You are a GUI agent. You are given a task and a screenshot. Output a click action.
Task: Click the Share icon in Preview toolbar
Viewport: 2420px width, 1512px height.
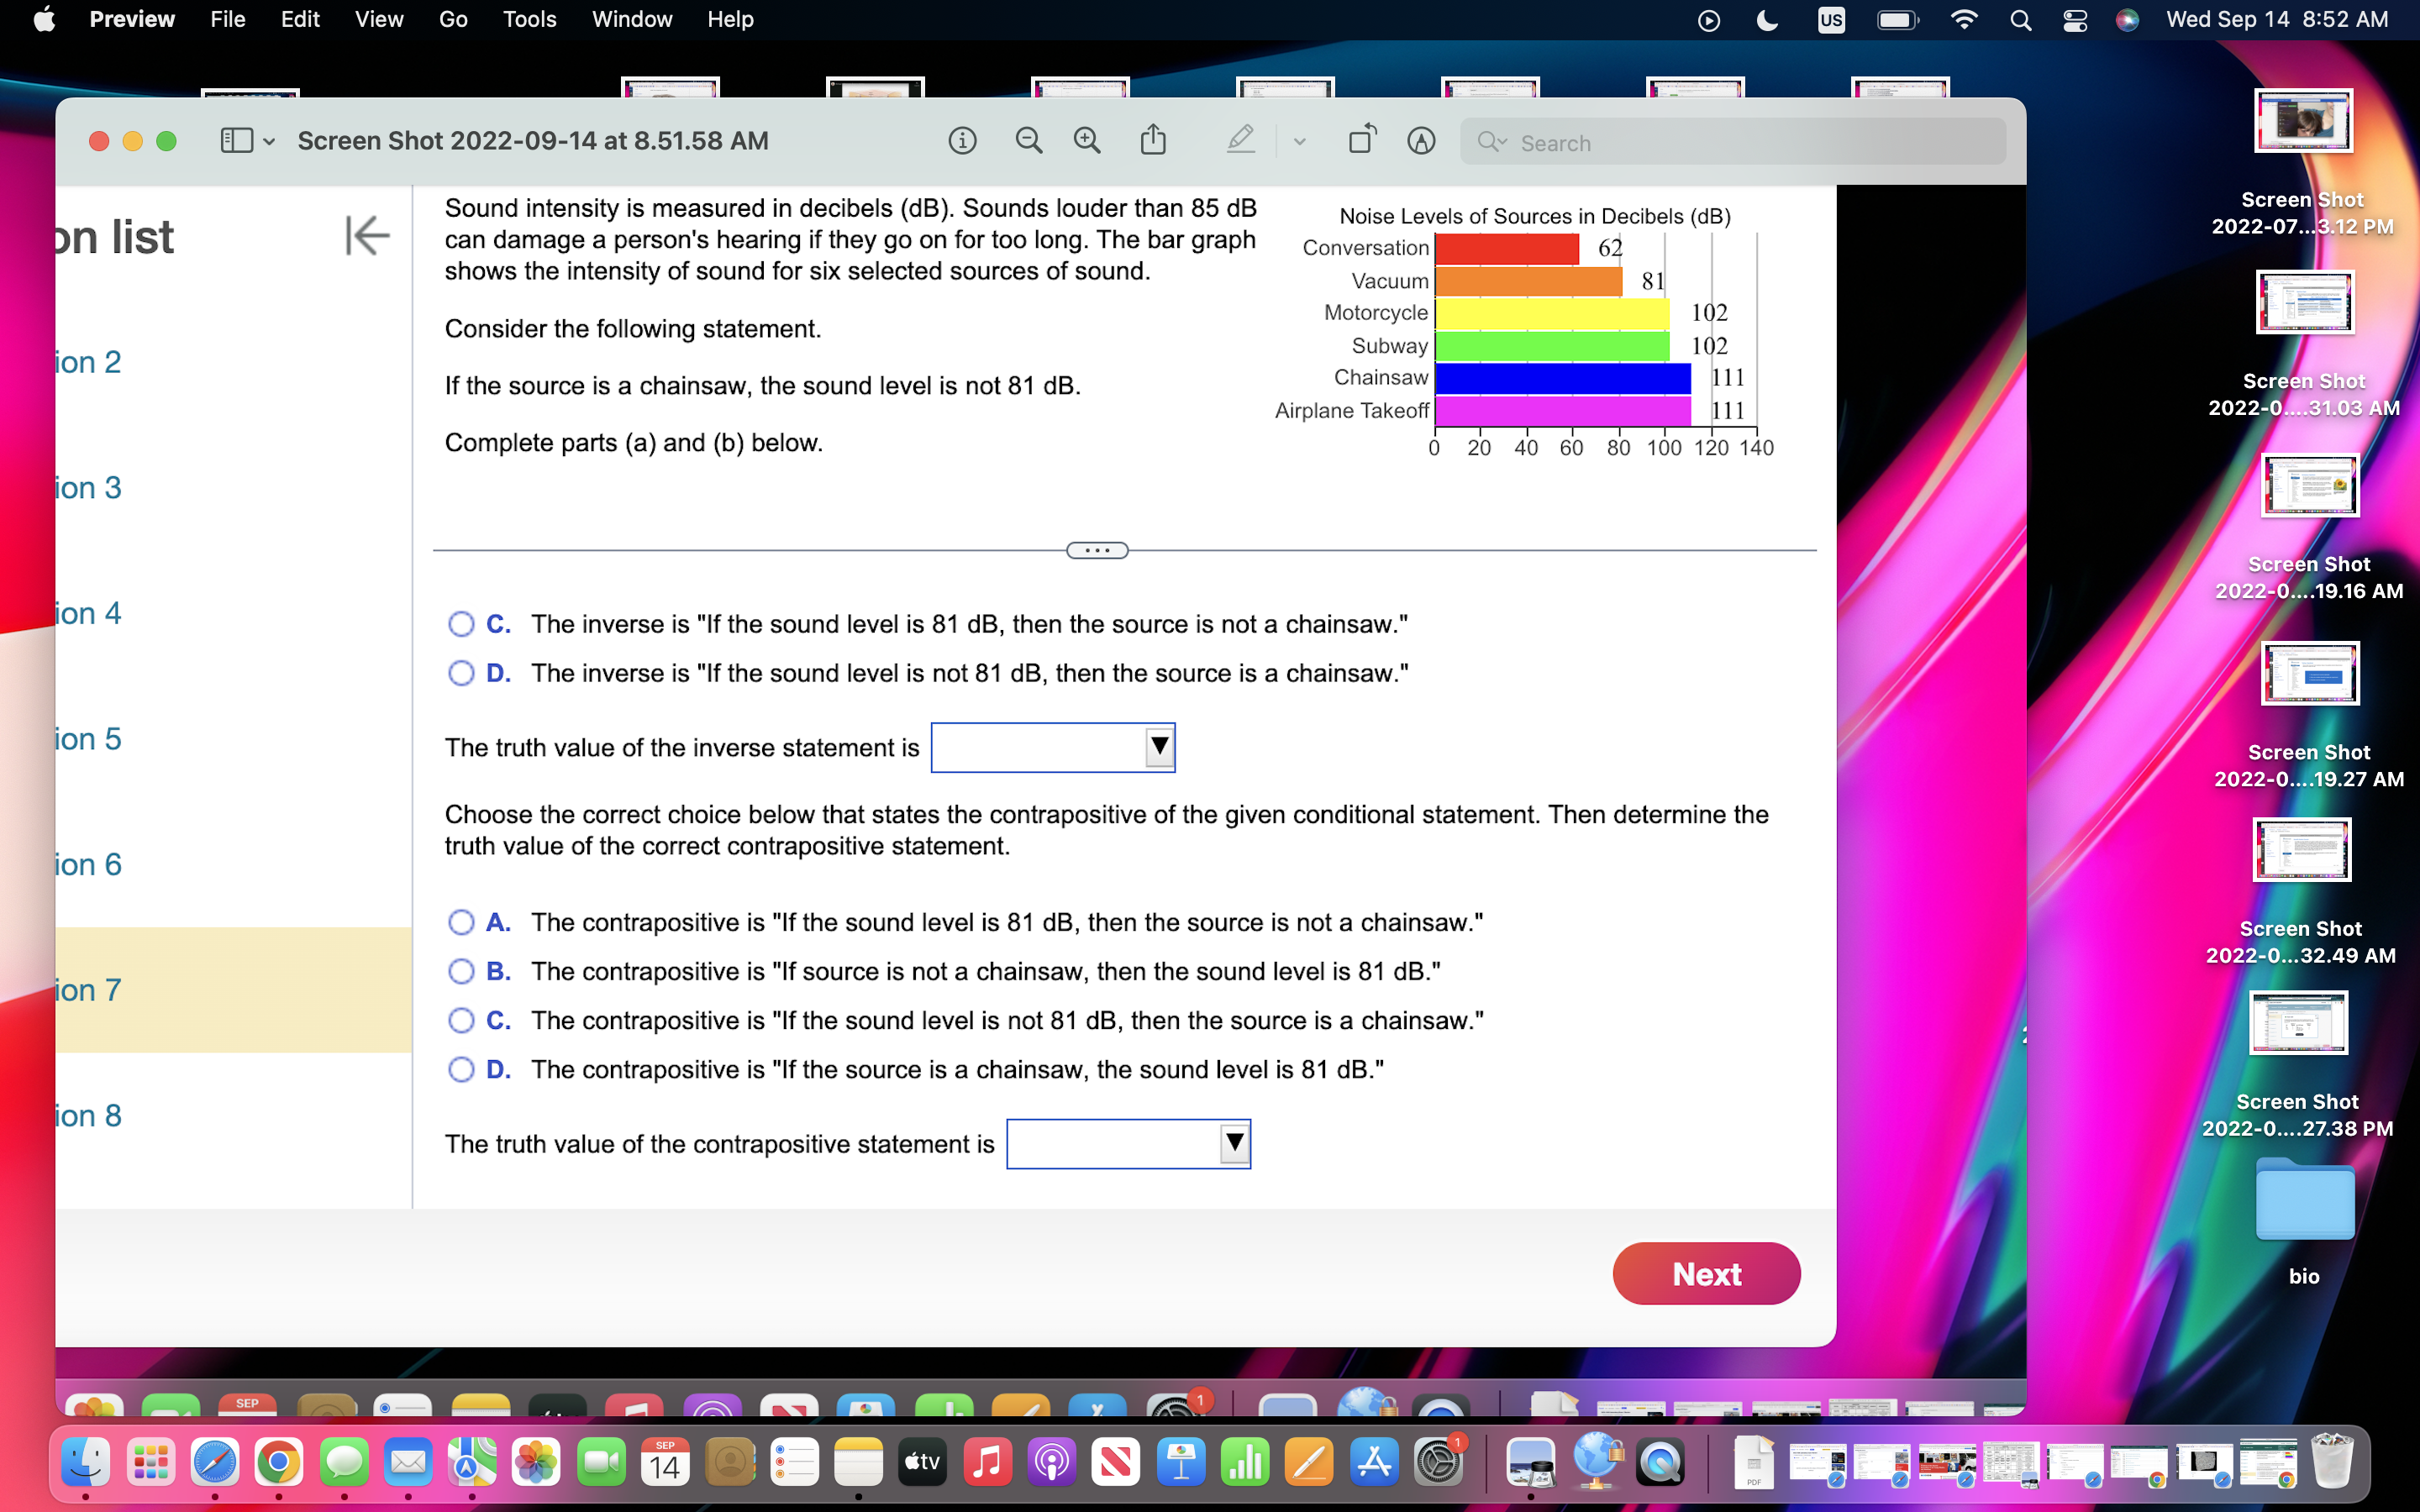tap(1154, 140)
